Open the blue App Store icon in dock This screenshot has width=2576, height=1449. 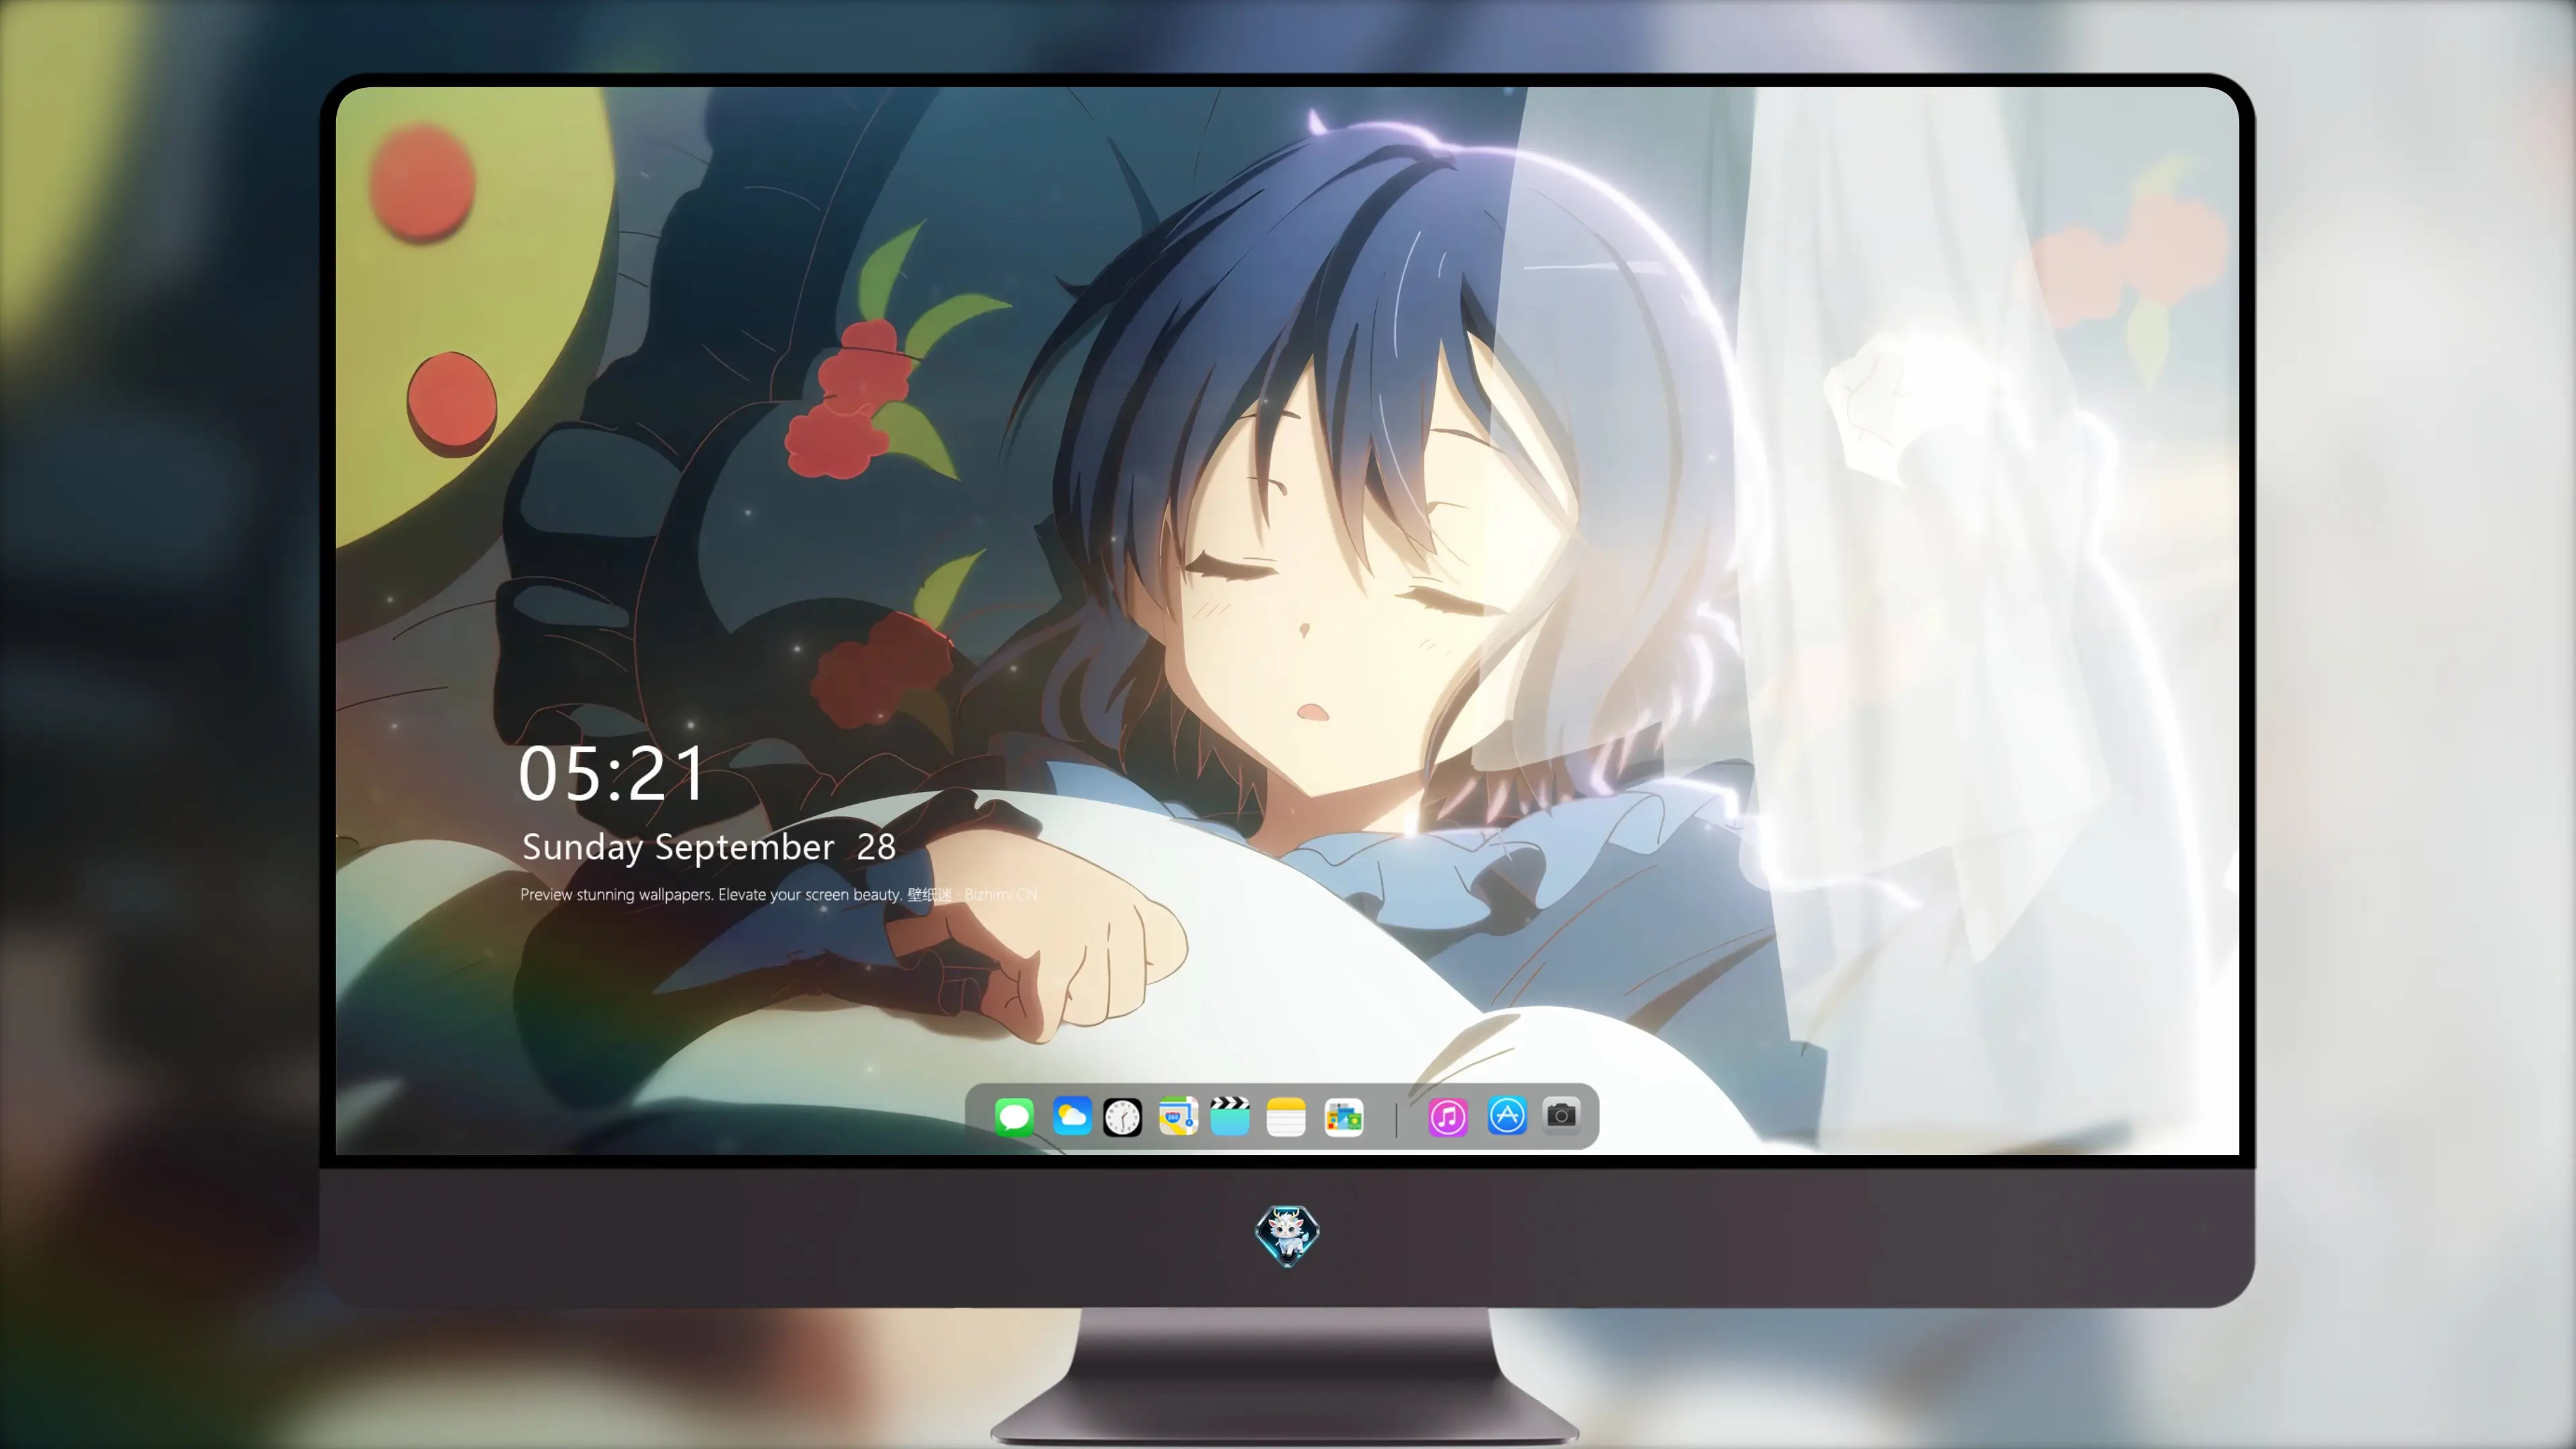click(1507, 1116)
